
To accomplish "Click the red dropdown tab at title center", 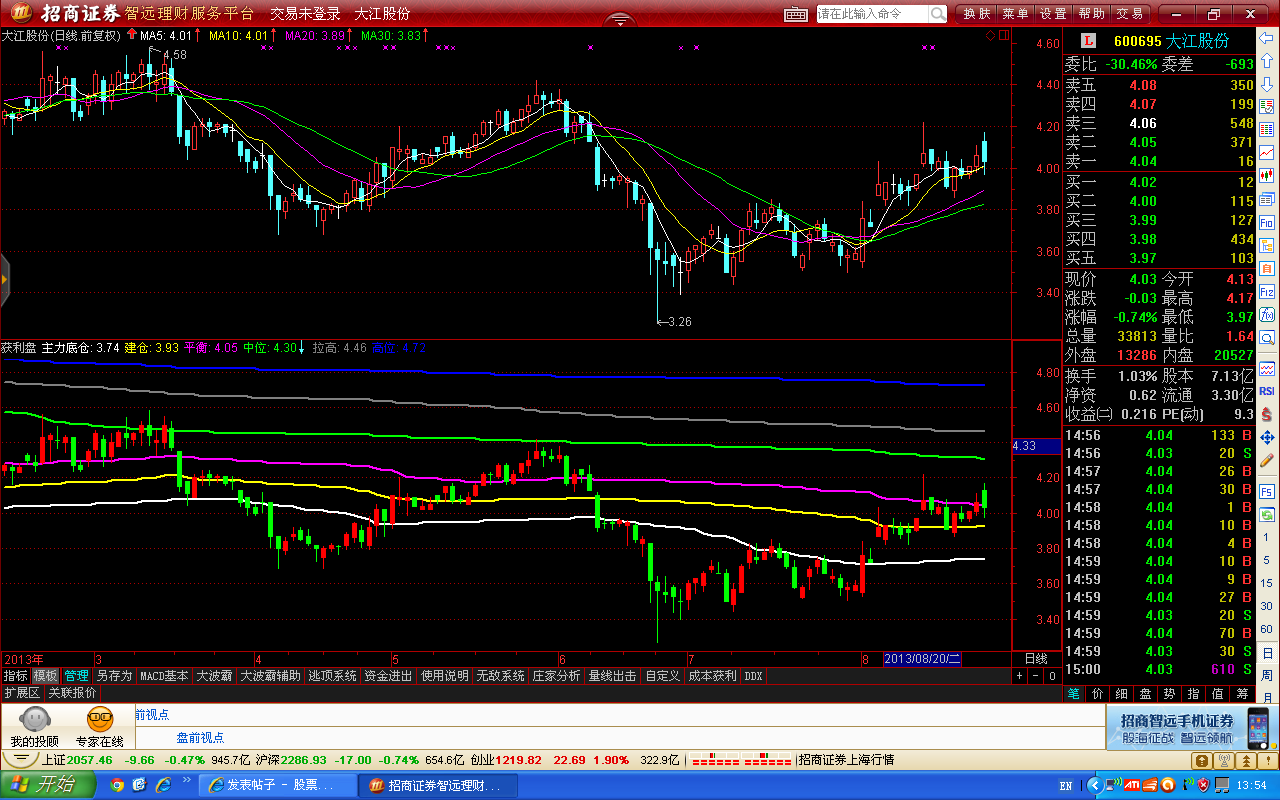I will (x=620, y=19).
